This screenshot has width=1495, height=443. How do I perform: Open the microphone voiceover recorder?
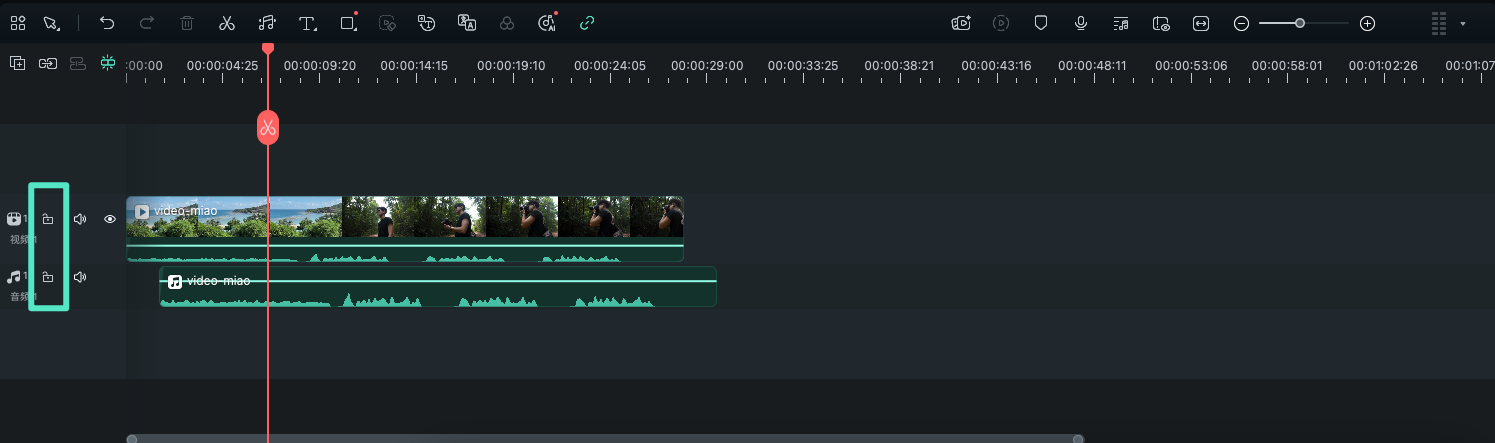[x=1081, y=23]
